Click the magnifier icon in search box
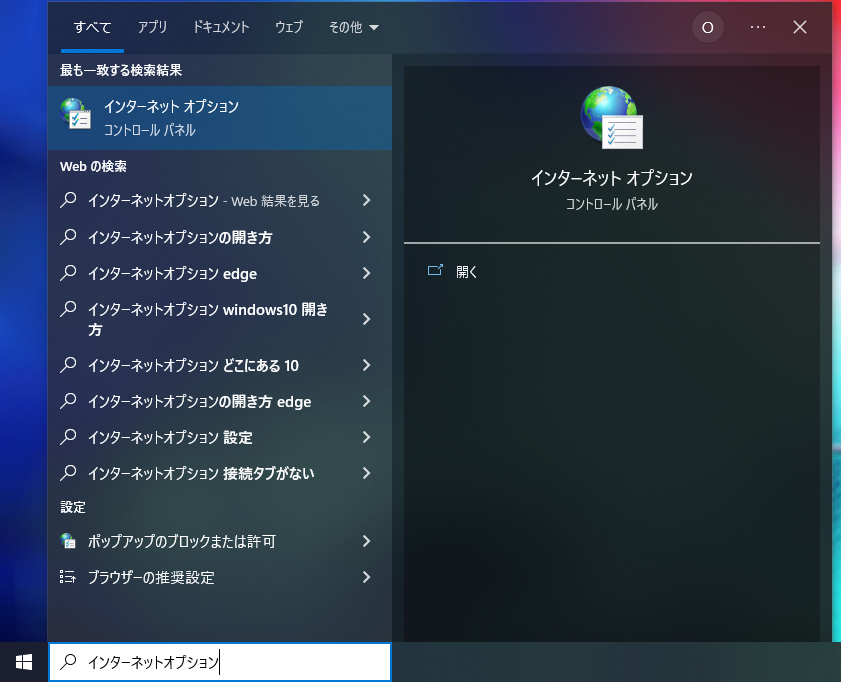Viewport: 841px width, 682px height. [x=68, y=662]
